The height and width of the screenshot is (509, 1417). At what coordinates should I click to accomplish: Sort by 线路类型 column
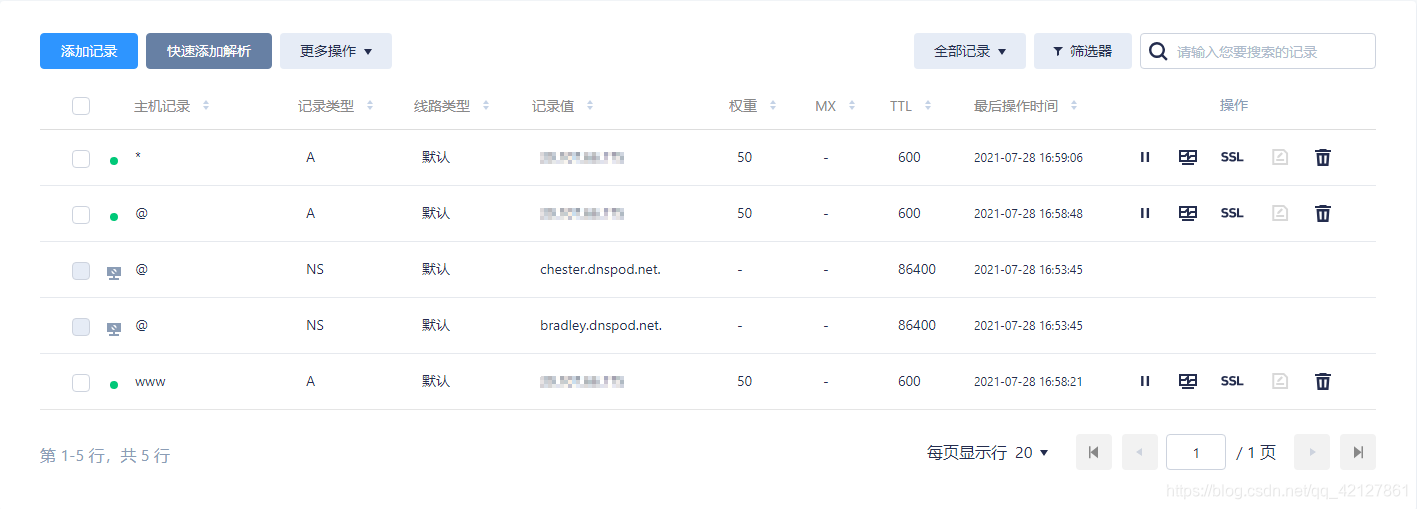coord(486,105)
